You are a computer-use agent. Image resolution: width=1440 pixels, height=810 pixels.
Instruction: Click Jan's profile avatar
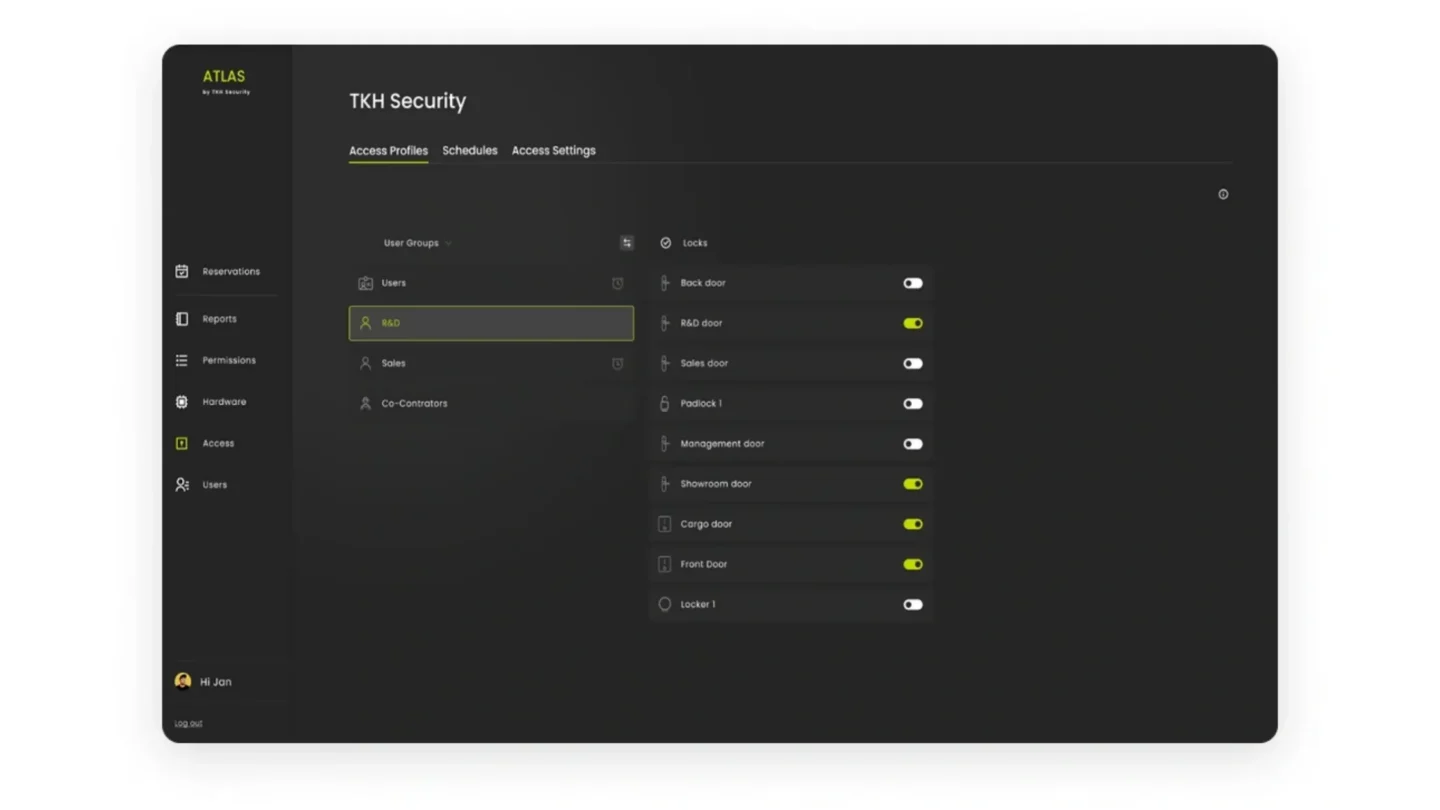(183, 681)
